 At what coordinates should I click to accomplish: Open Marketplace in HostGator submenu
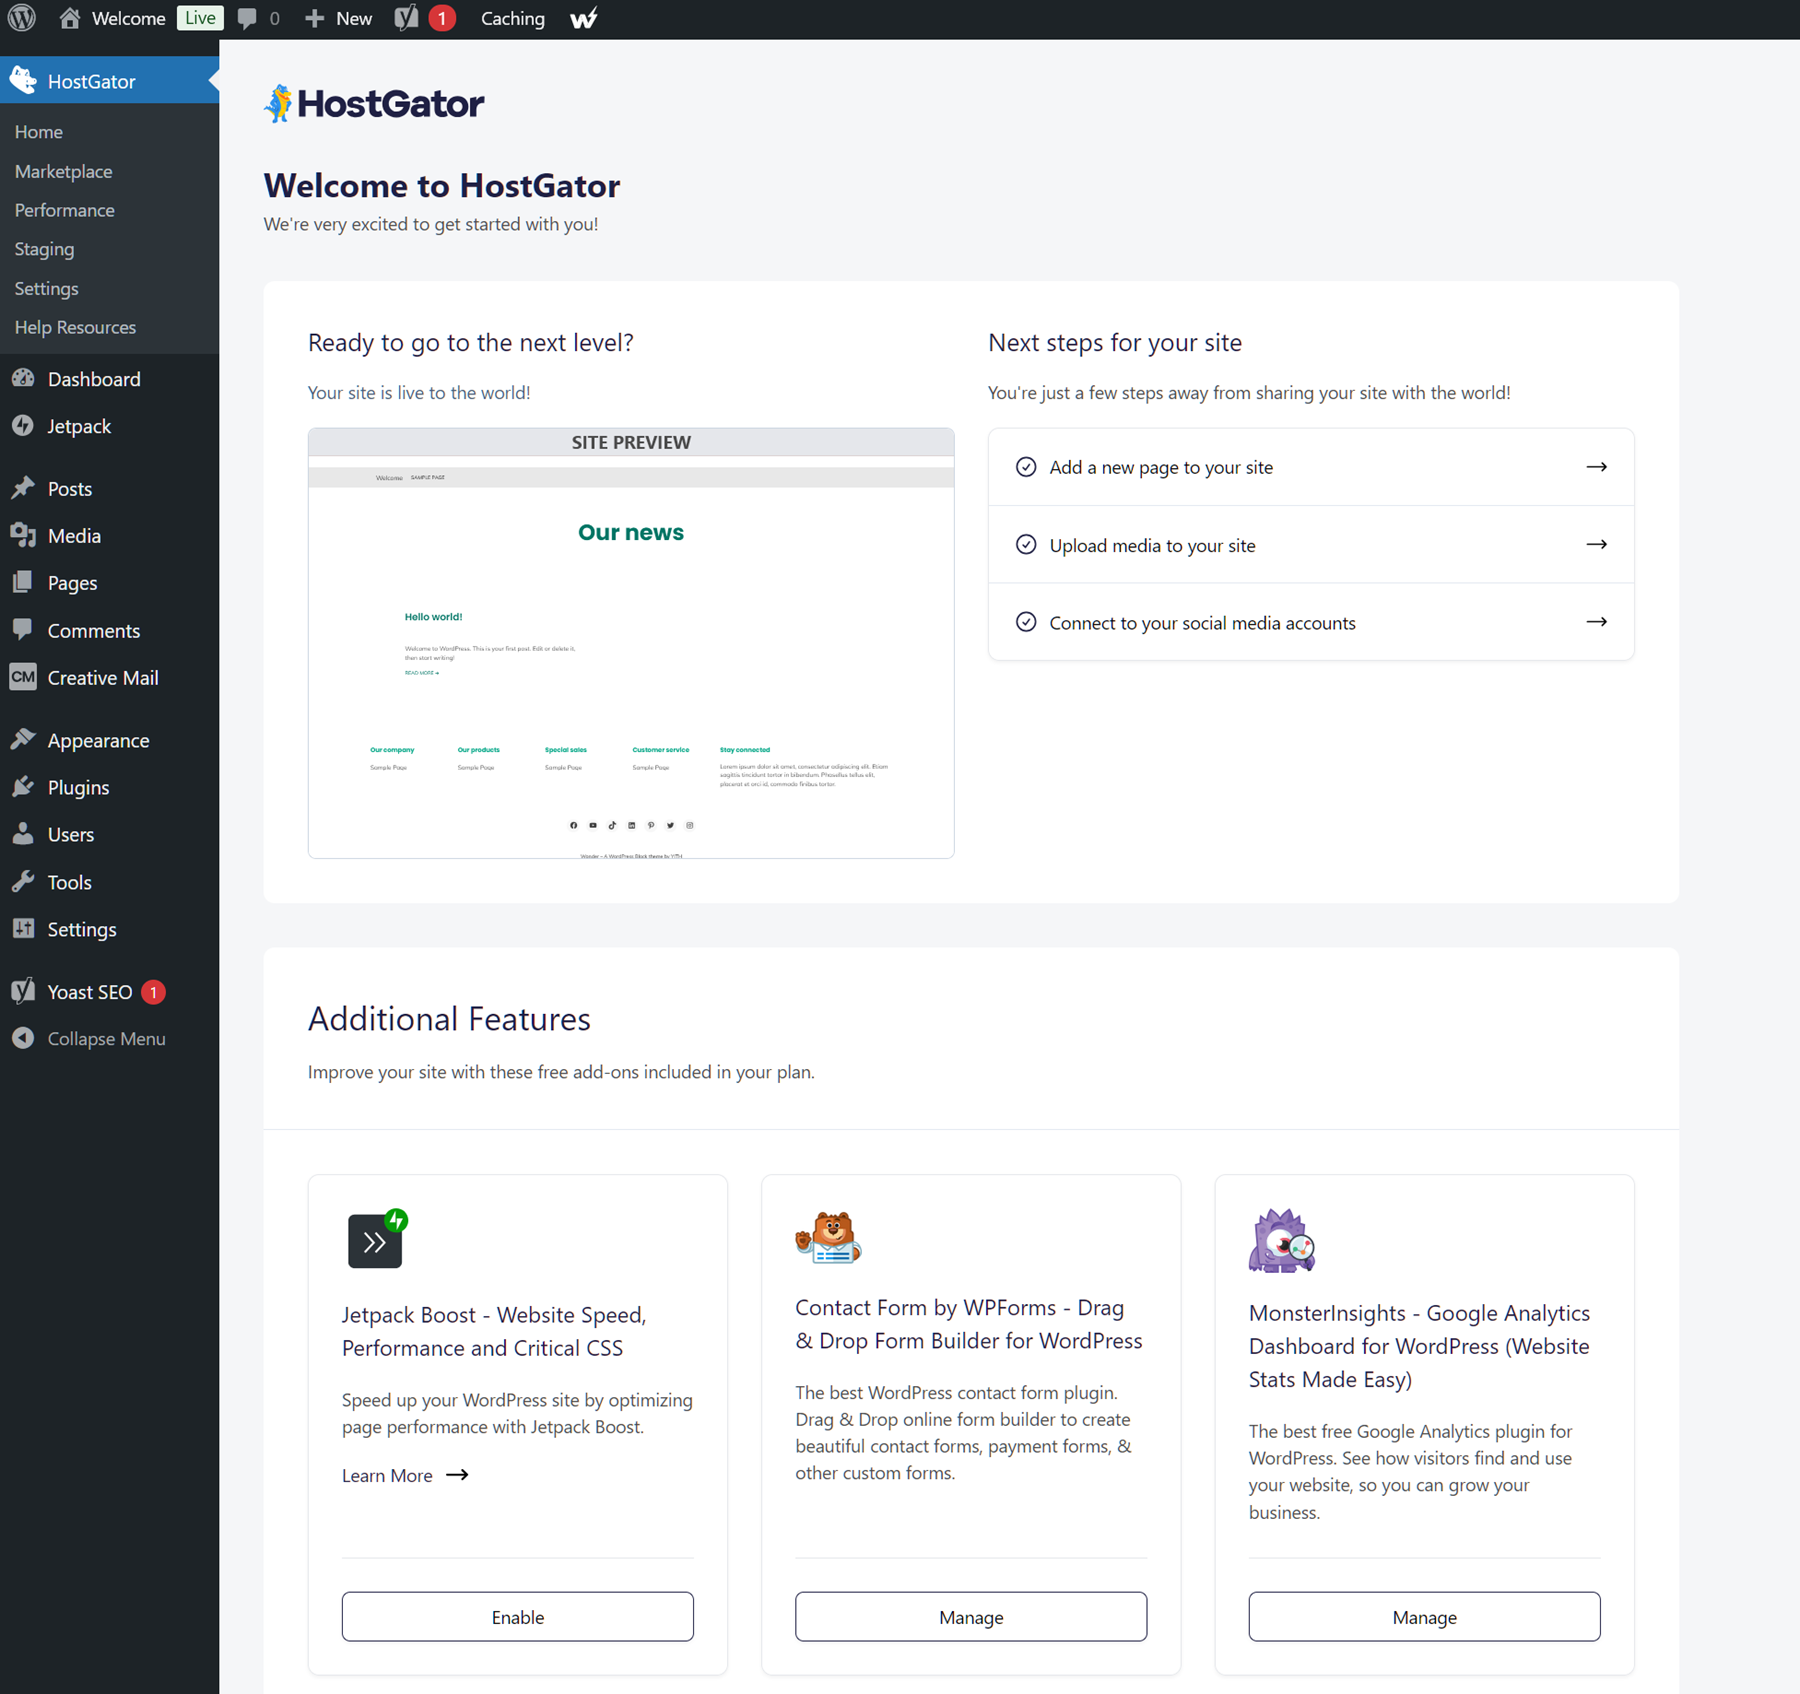63,171
